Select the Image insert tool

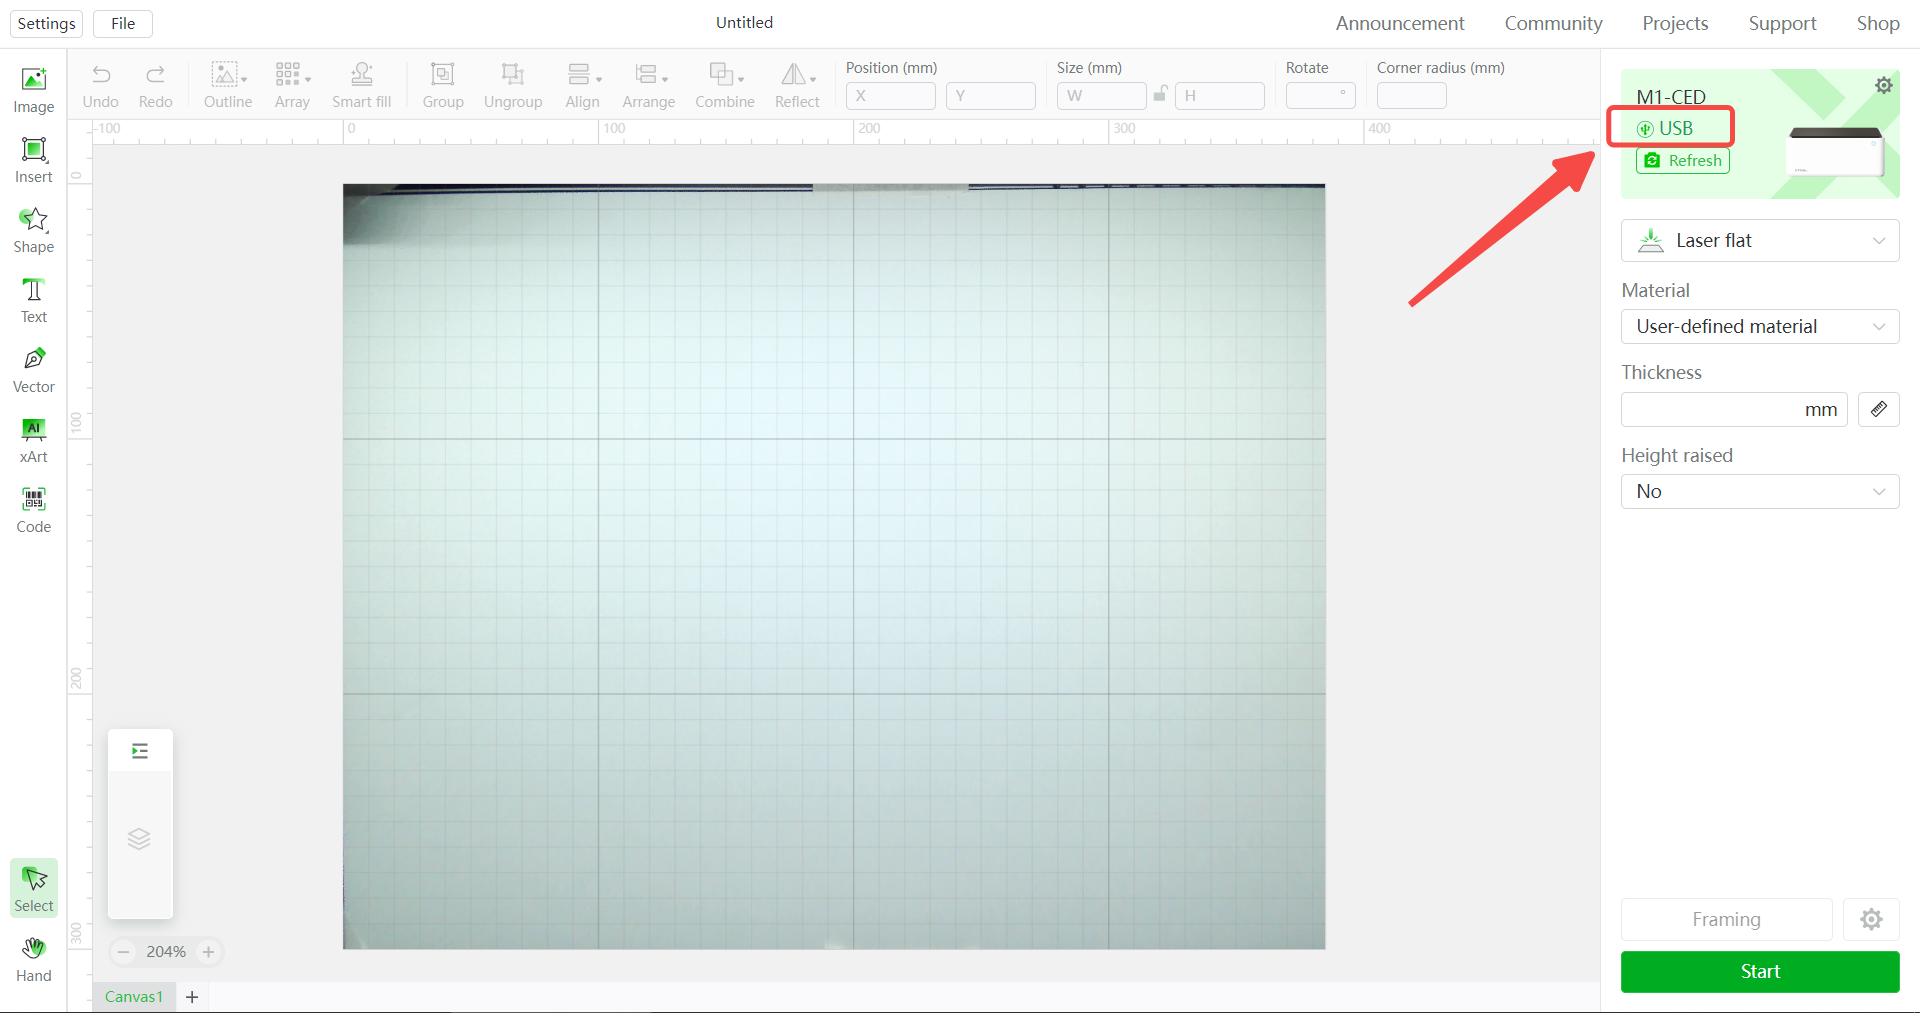33,90
